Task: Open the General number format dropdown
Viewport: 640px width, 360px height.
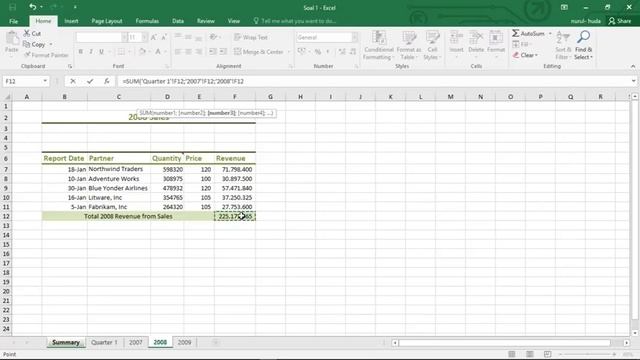Action: point(354,37)
